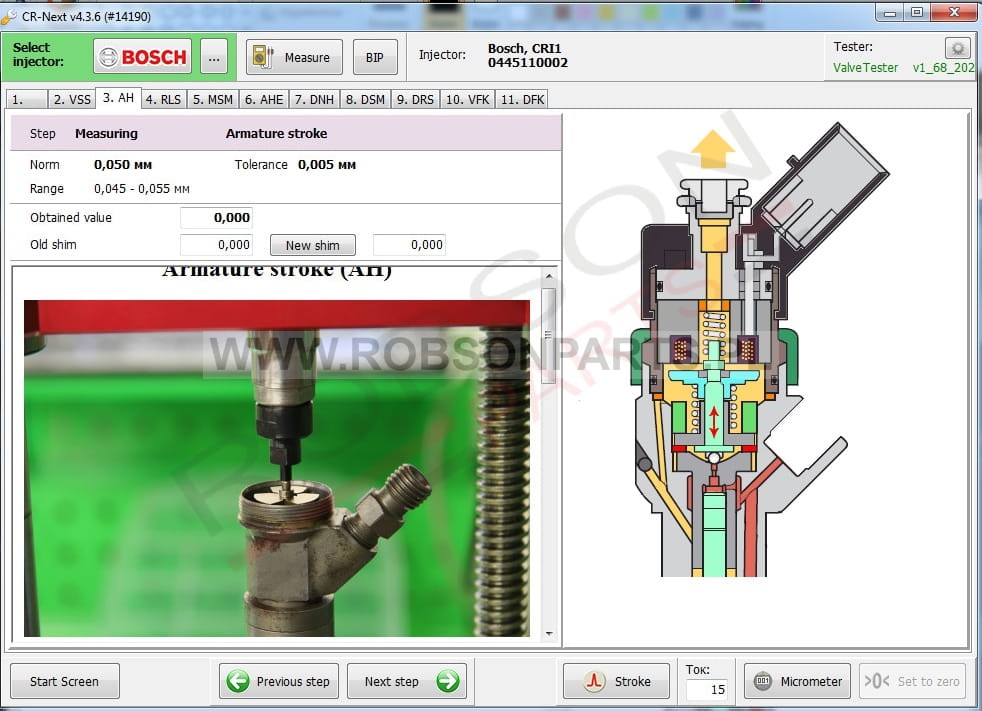
Task: Open the 7. DNH tab
Action: (314, 99)
